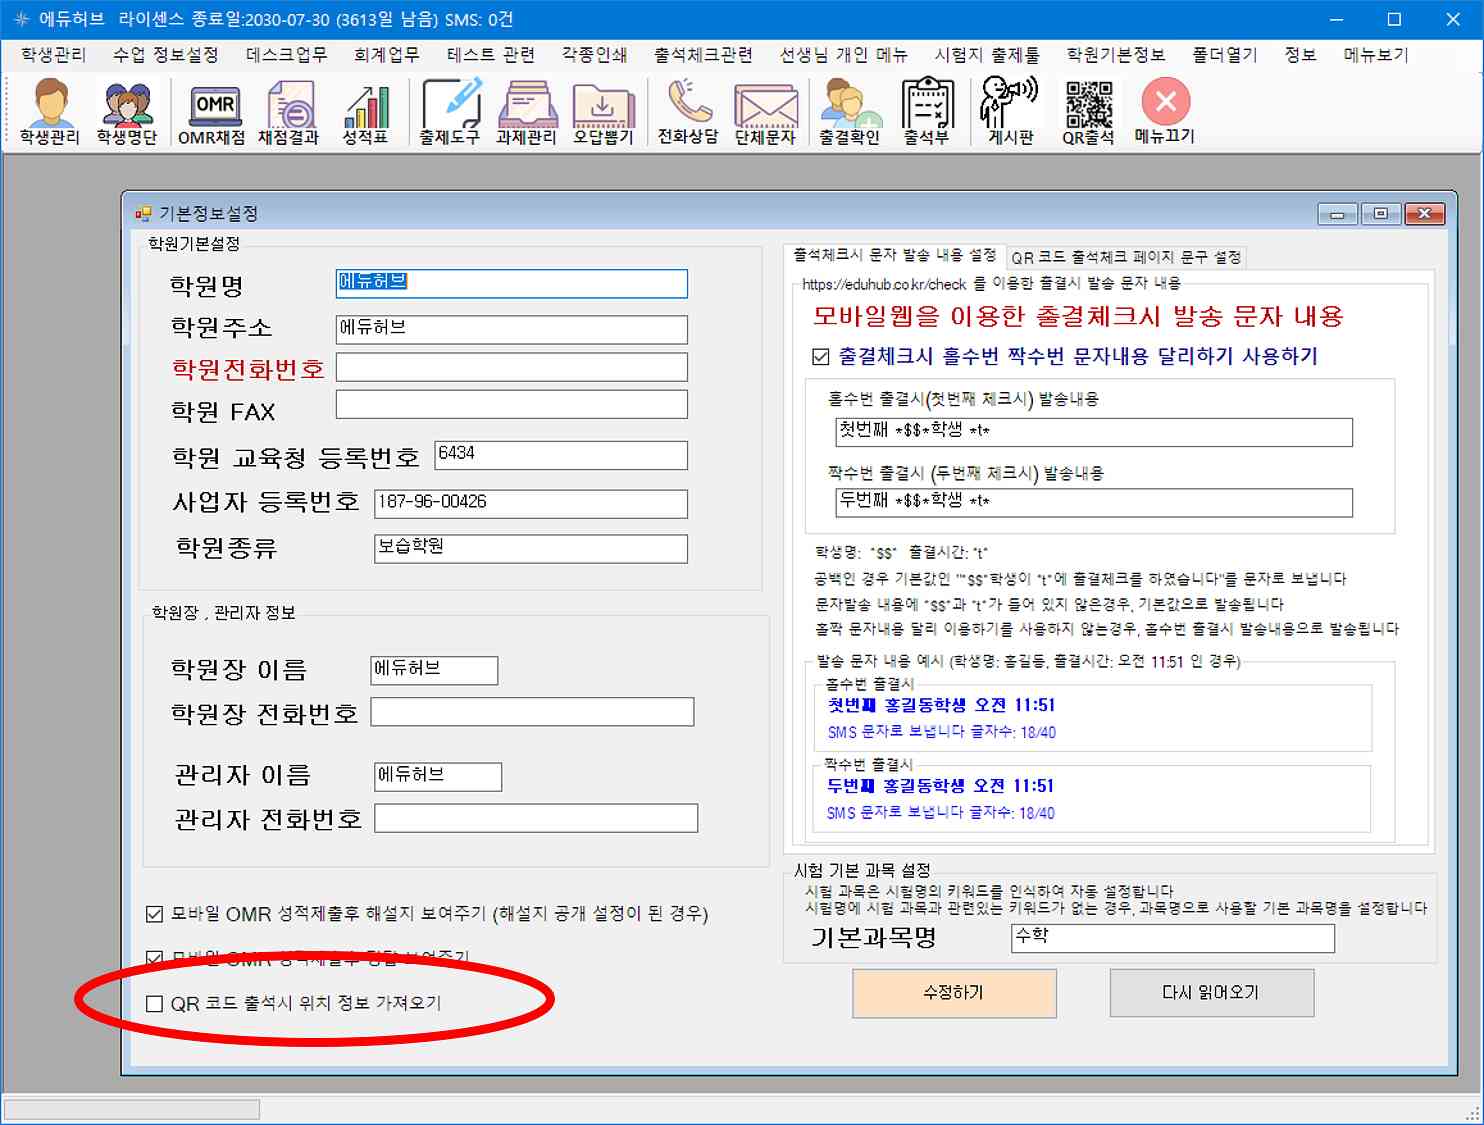1484x1125 pixels.
Task: Click the heading 모바일웹을 이용한 출결체크시 발송 문자 내용
Action: [1078, 317]
